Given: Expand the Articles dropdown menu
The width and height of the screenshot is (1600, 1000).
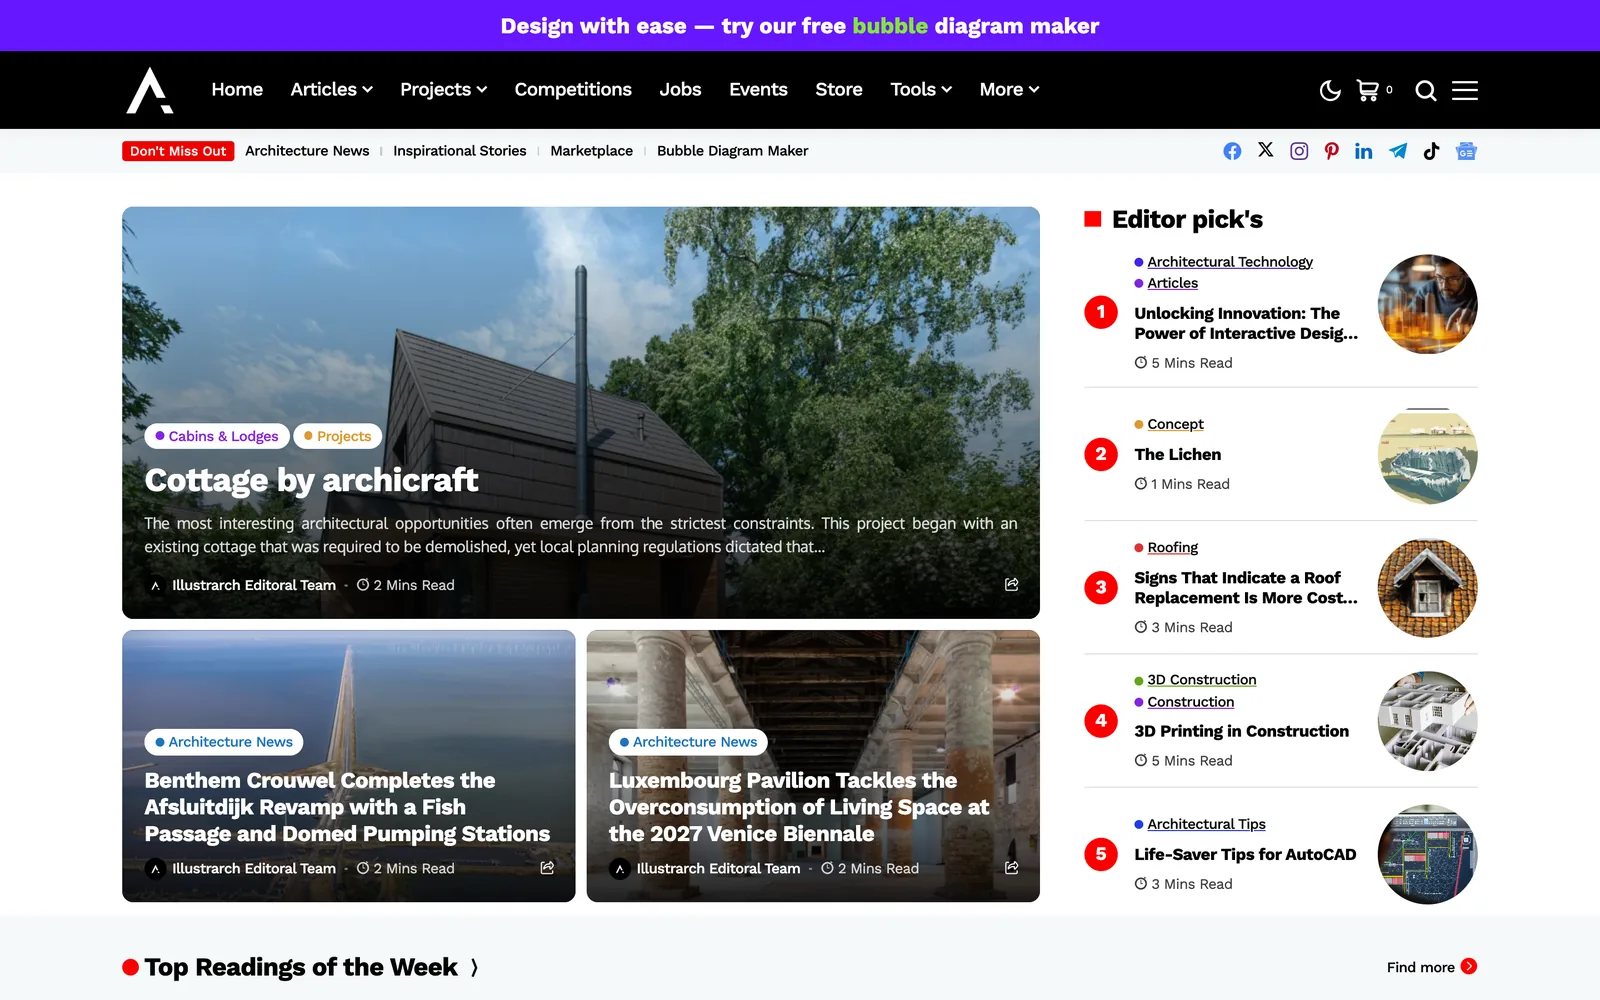Looking at the screenshot, I should coord(332,90).
